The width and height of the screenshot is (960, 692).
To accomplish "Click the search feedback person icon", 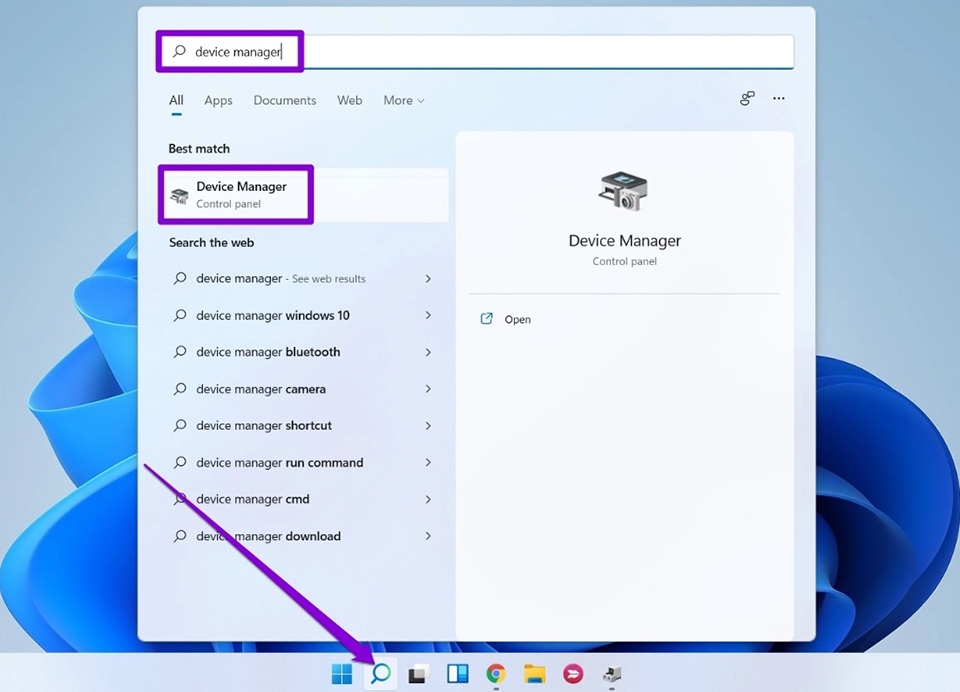I will click(747, 99).
